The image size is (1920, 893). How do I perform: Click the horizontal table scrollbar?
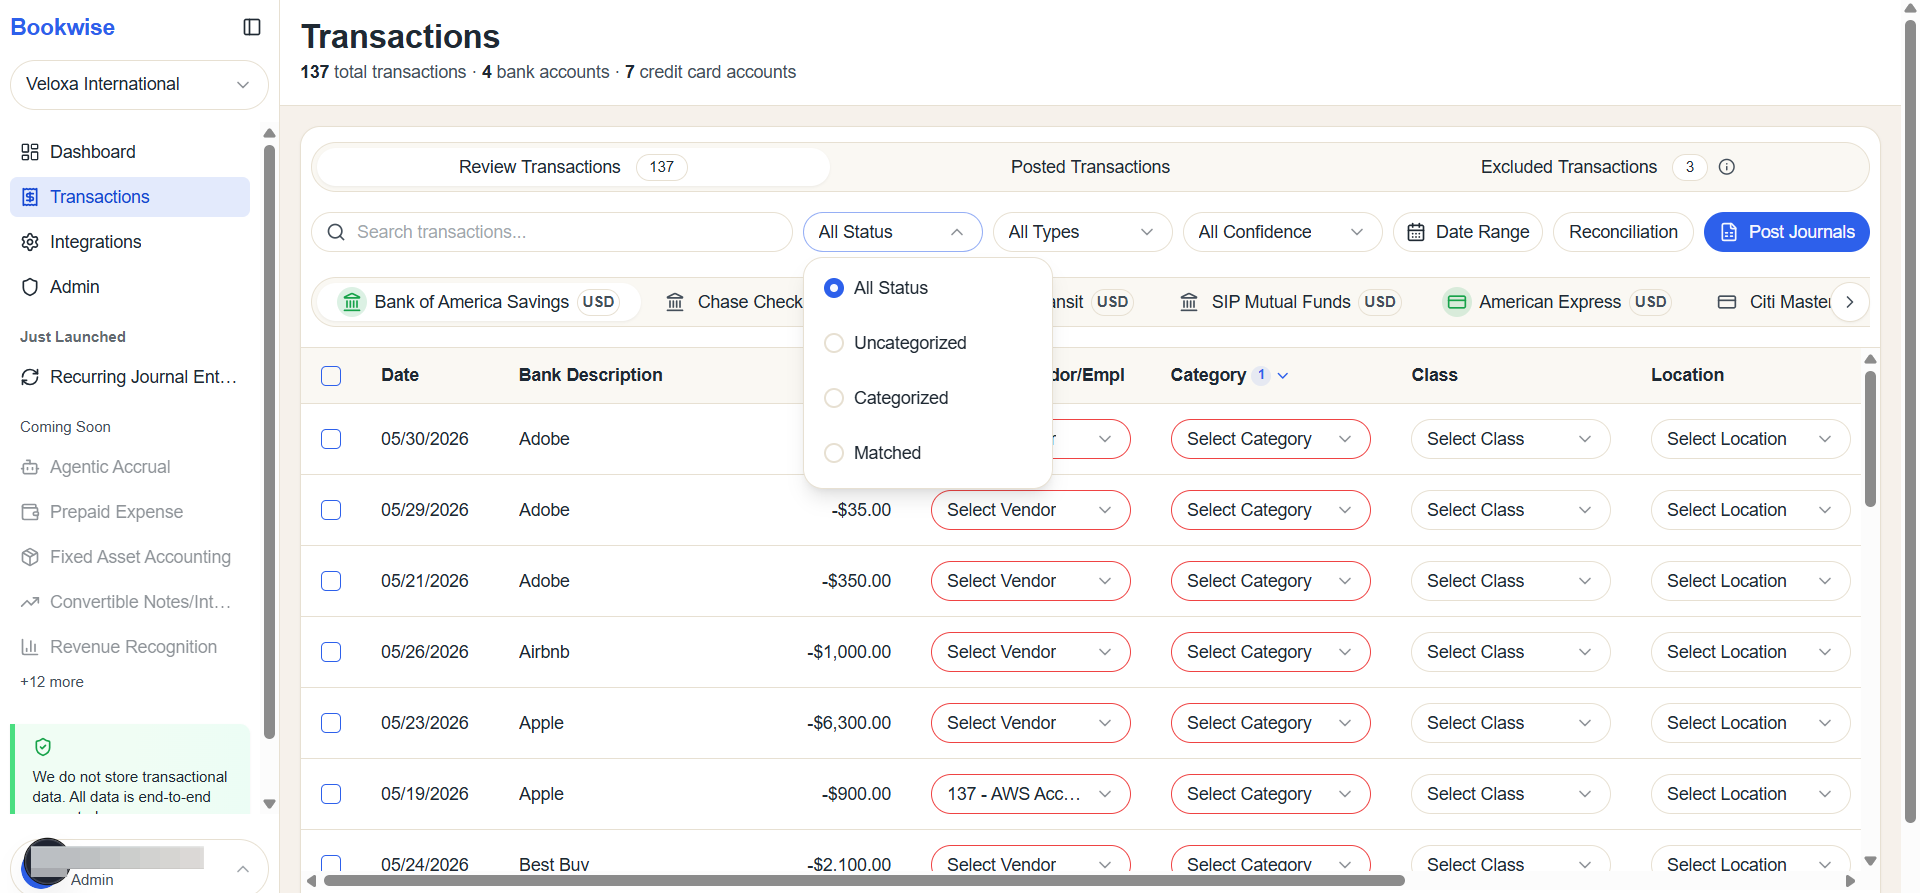(x=864, y=881)
